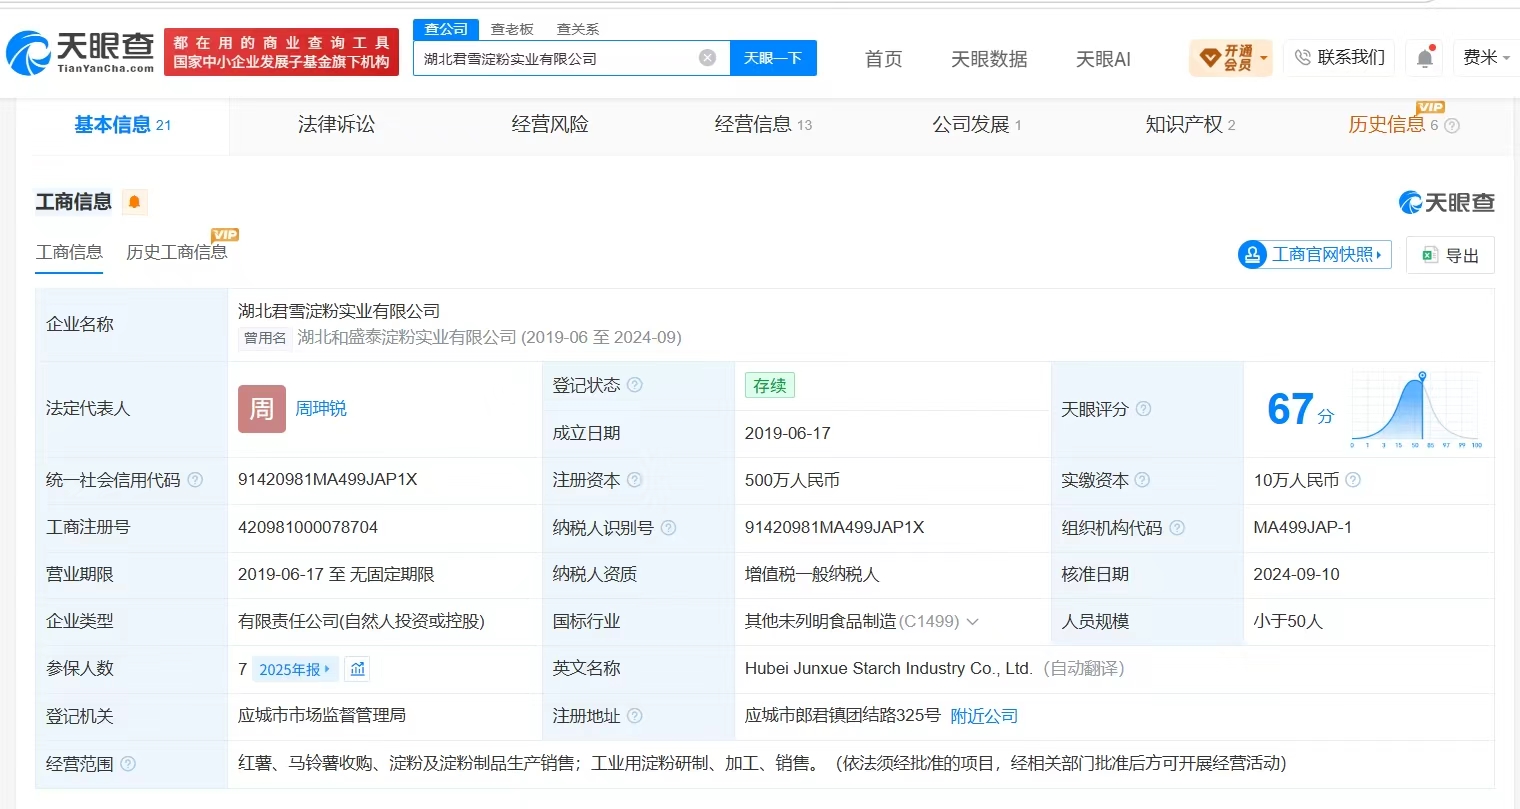Open help icon next to 登记状态

[x=635, y=385]
